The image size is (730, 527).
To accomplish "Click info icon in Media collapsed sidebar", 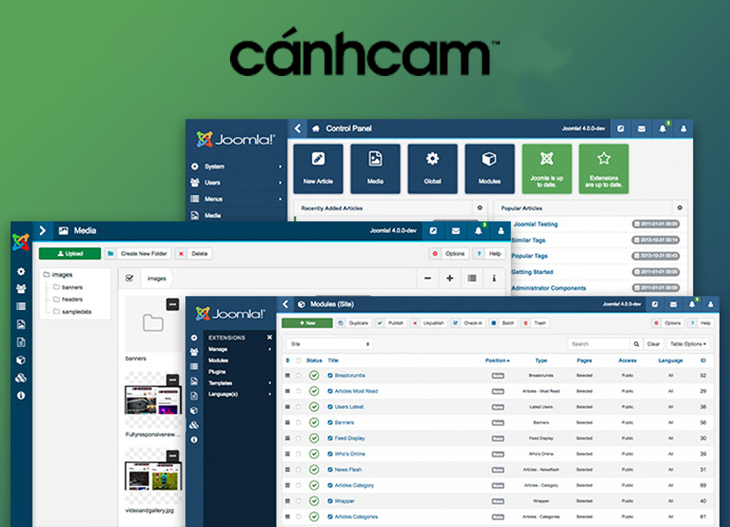I will (21, 395).
